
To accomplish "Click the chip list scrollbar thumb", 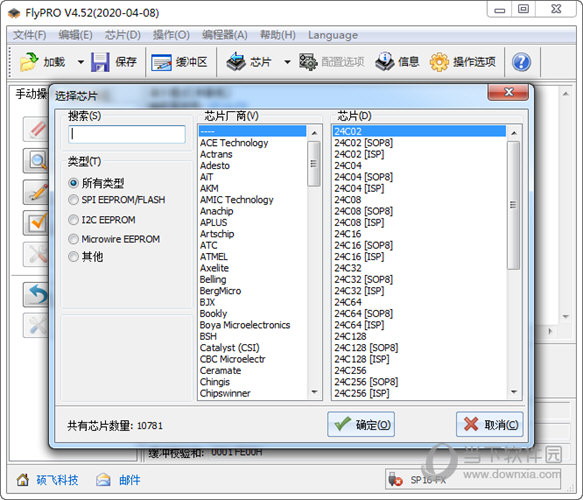I will pyautogui.click(x=513, y=205).
